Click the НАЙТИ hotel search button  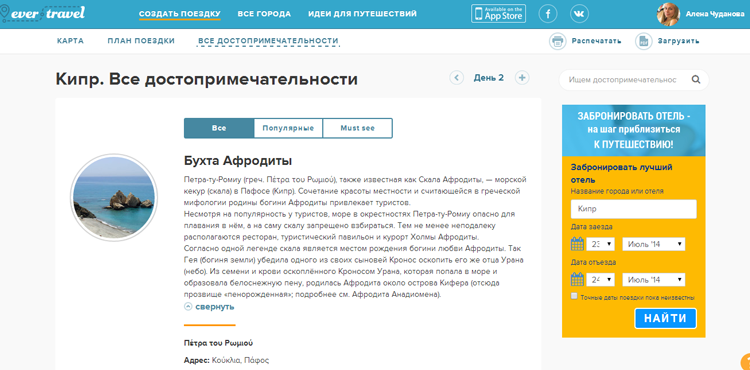click(665, 318)
